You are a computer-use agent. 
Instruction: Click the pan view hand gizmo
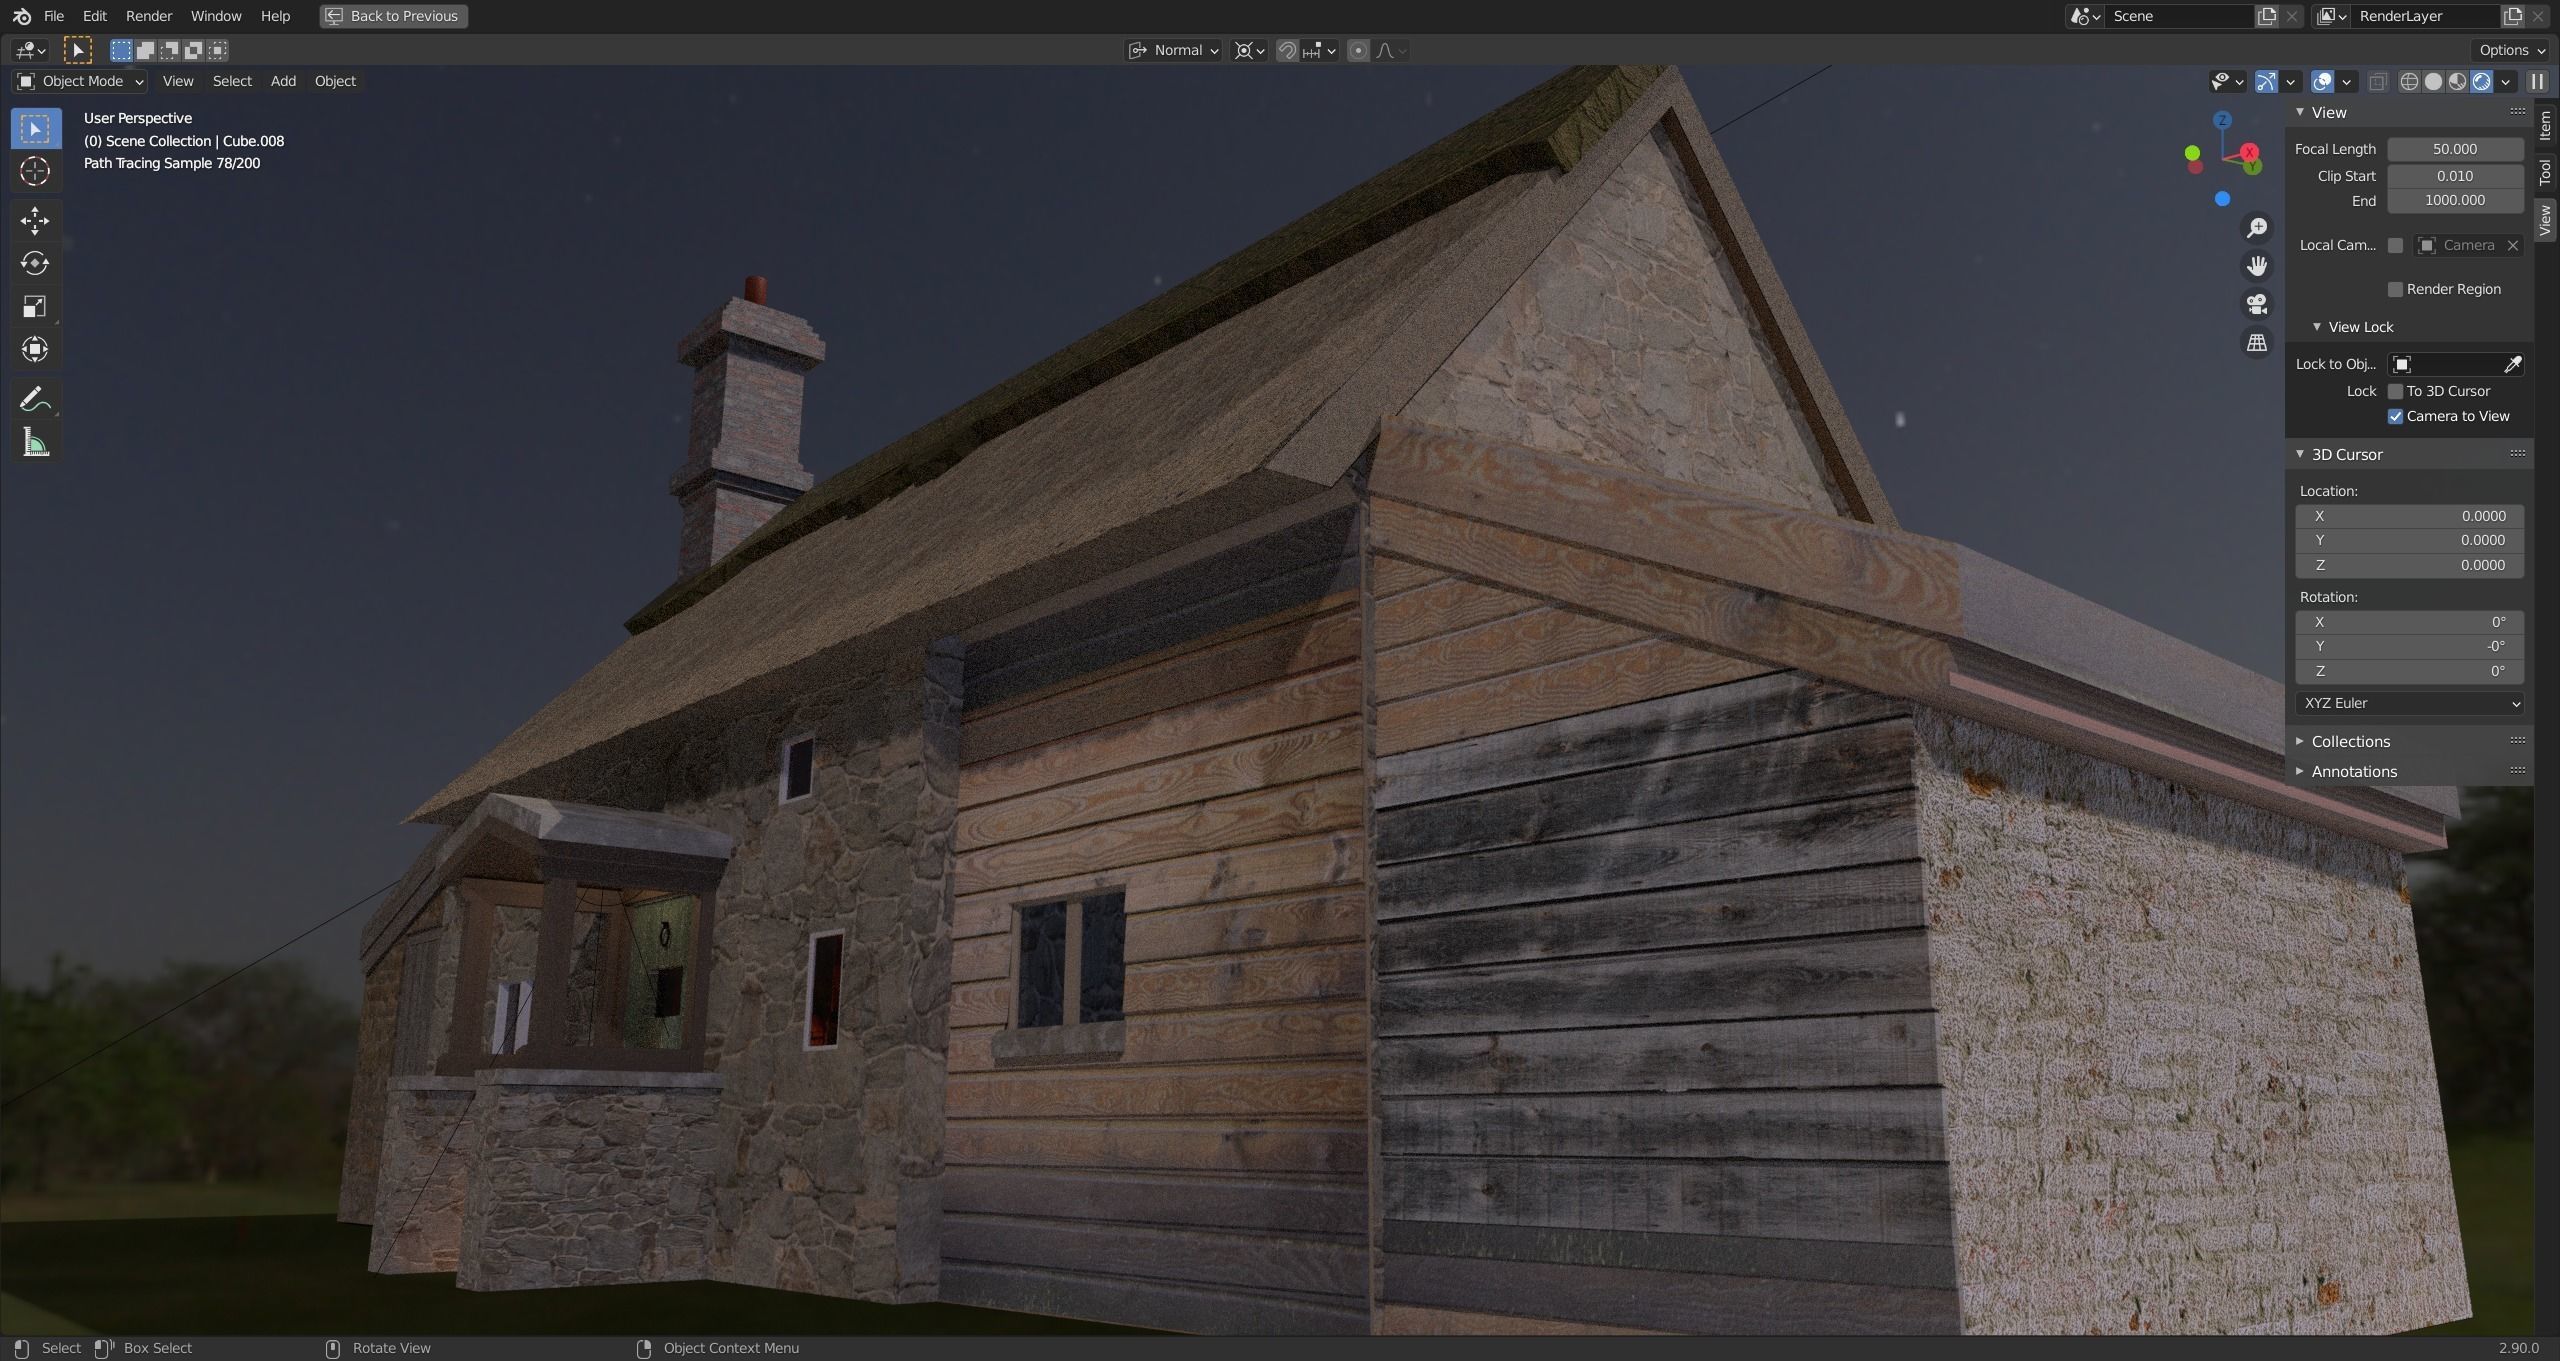click(2257, 266)
